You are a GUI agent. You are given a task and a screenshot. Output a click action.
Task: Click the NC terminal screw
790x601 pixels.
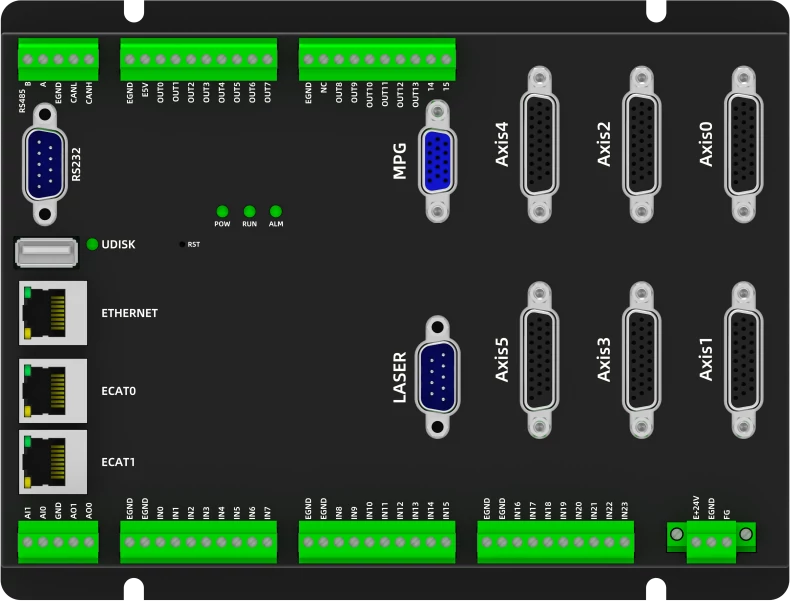[x=323, y=59]
